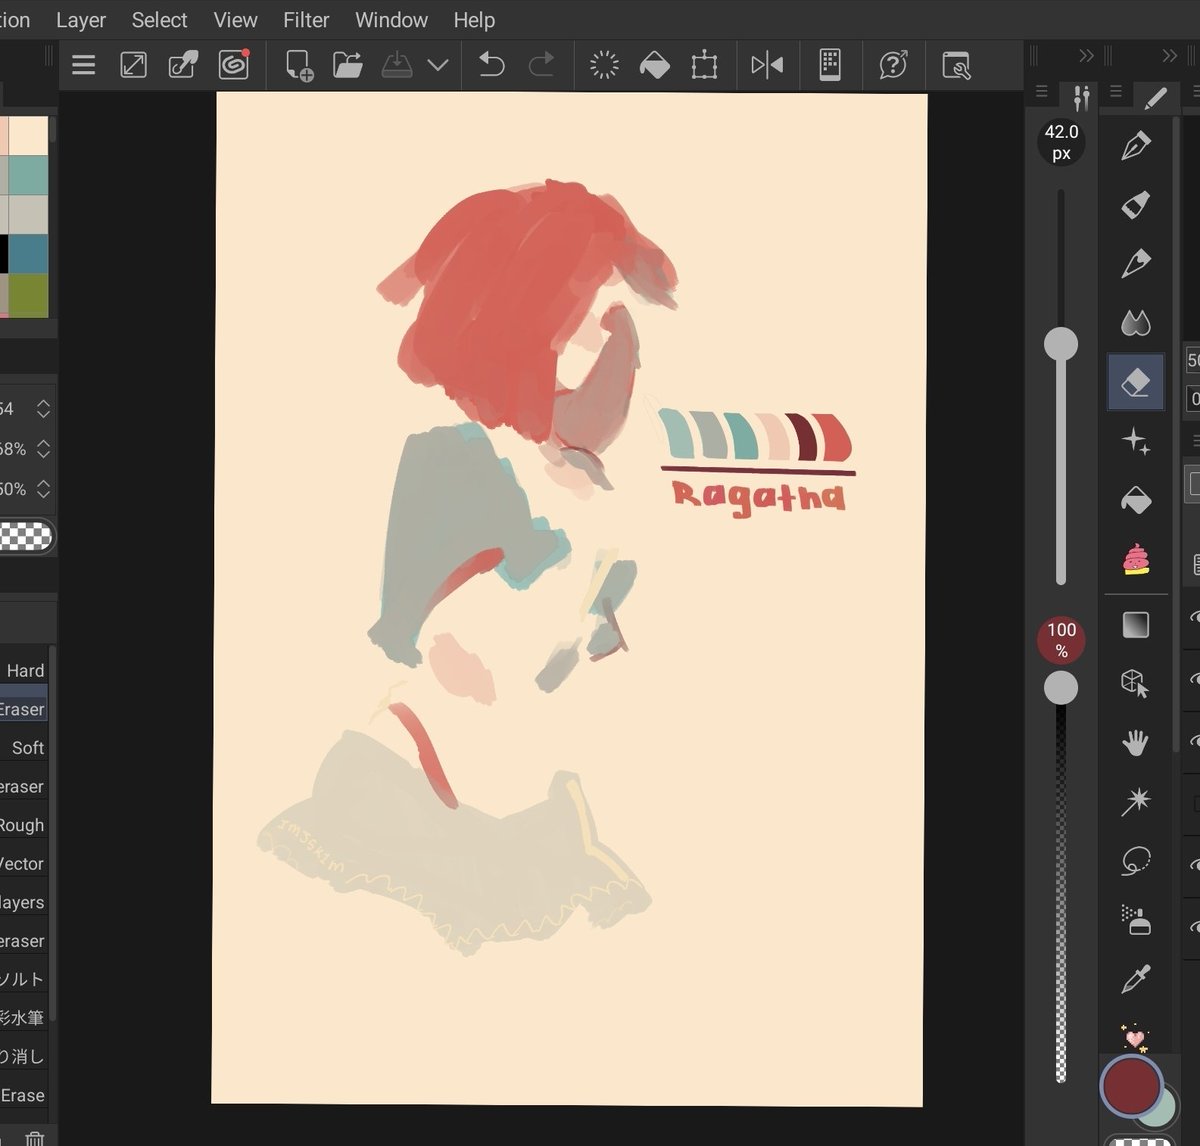The height and width of the screenshot is (1146, 1200).
Task: Select the Eyedropper tool
Action: click(x=1136, y=979)
